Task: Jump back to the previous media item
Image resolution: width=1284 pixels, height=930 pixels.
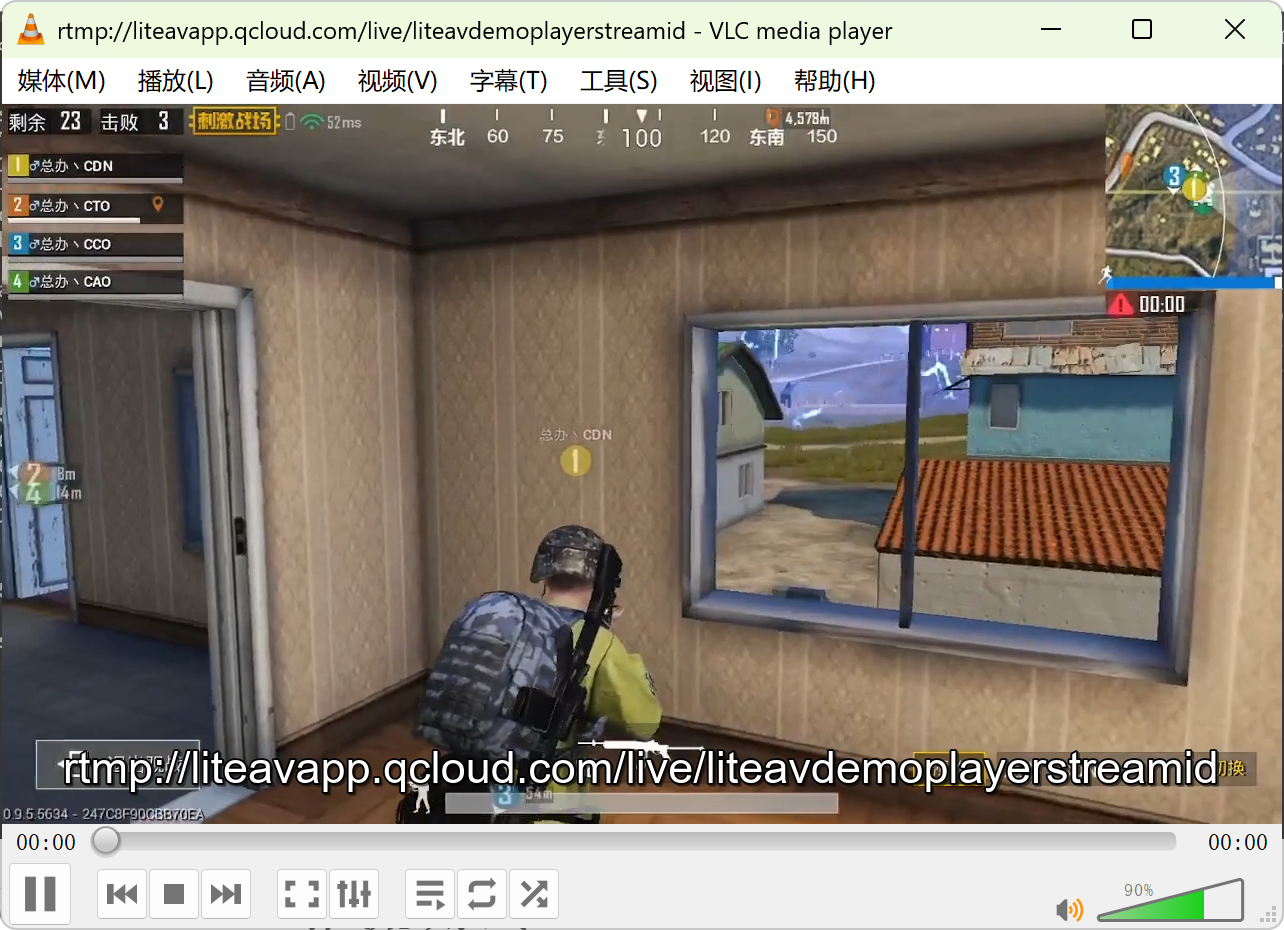Action: point(122,894)
